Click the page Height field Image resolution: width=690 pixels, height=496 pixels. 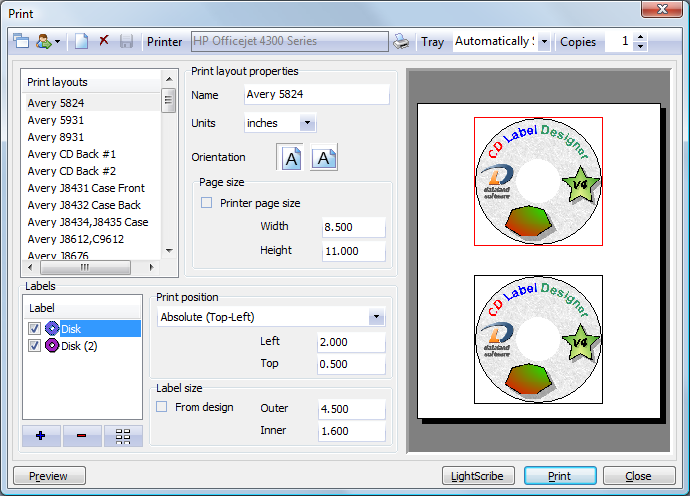pyautogui.click(x=353, y=251)
